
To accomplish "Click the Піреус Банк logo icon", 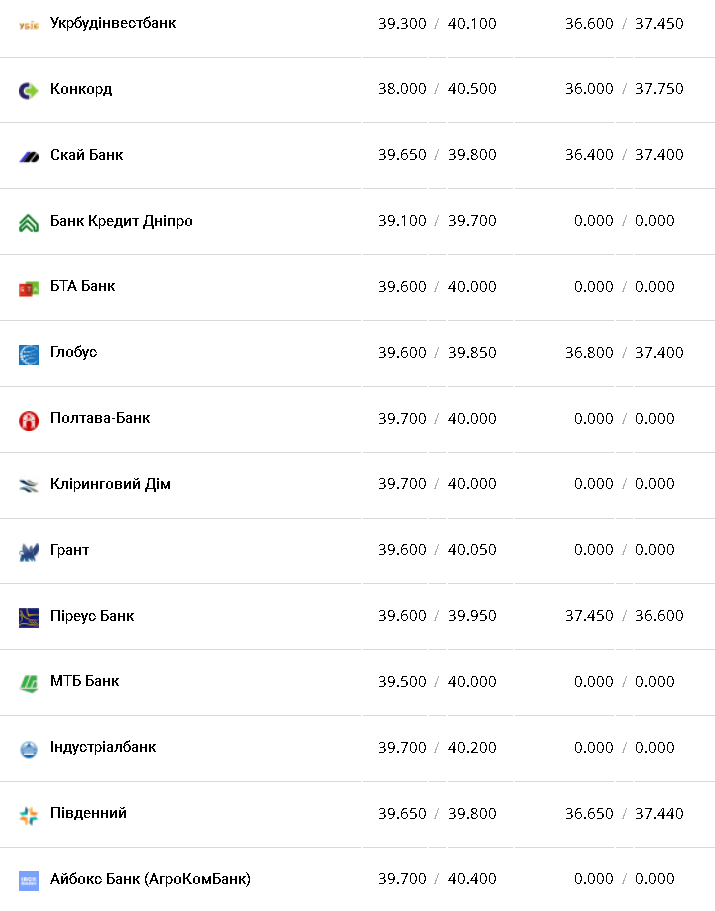I will click(29, 617).
